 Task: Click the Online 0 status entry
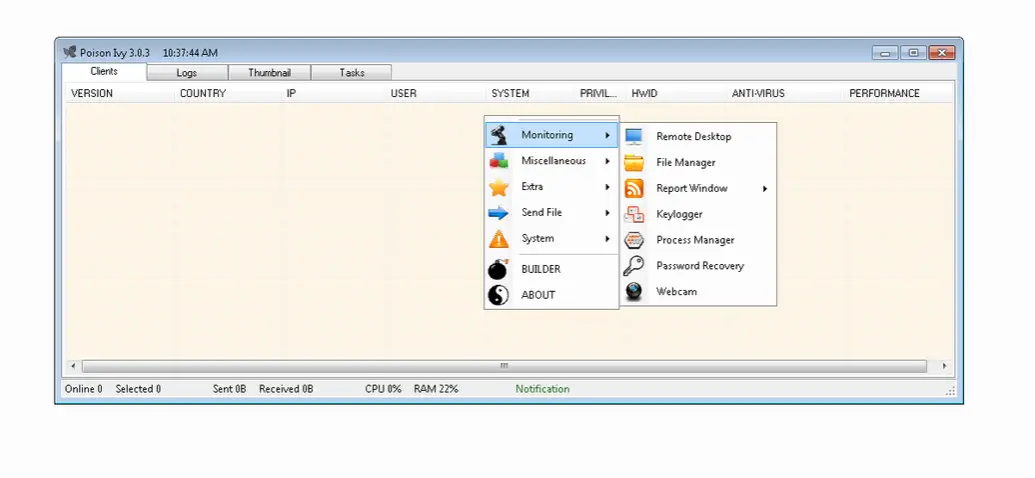(x=84, y=389)
